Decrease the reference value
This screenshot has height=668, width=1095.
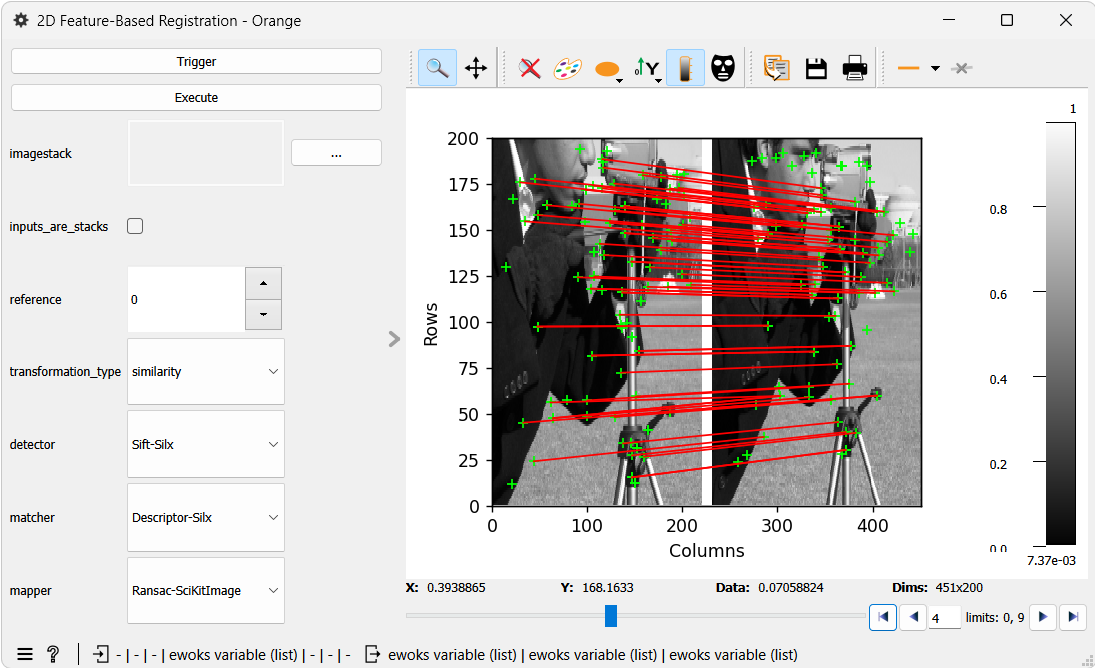click(263, 314)
